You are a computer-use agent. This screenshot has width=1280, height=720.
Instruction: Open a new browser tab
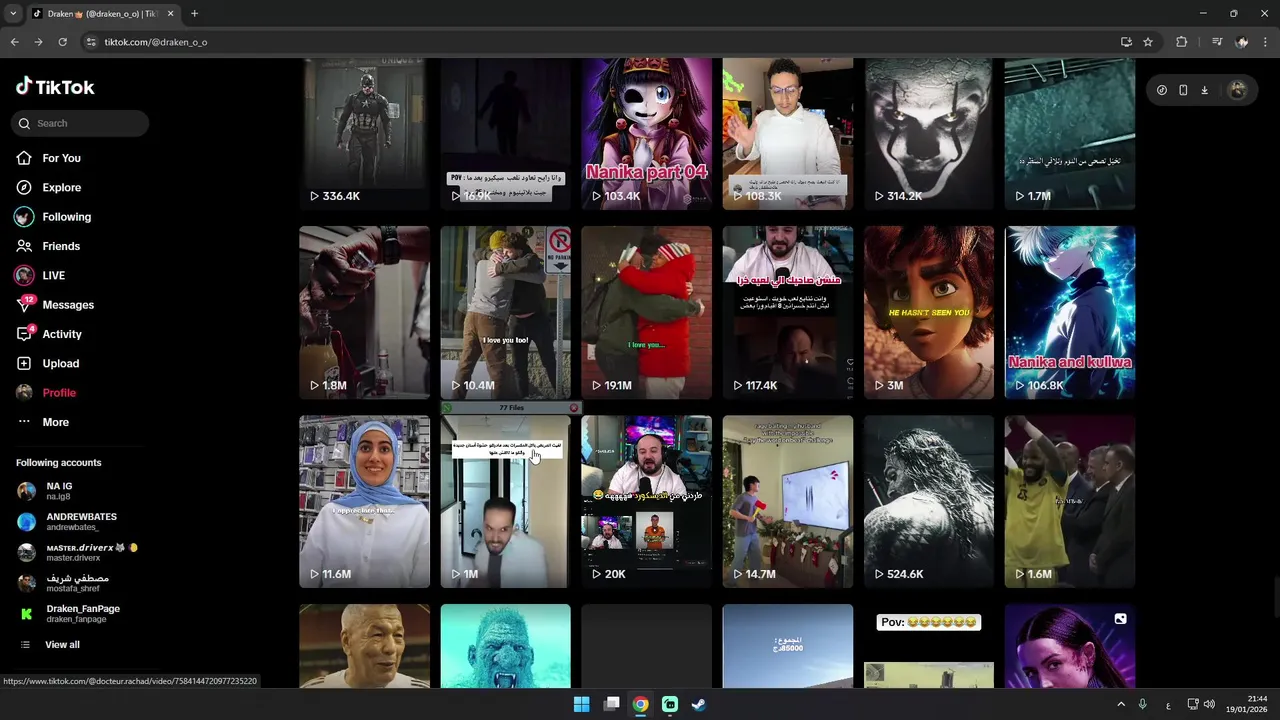coord(194,14)
